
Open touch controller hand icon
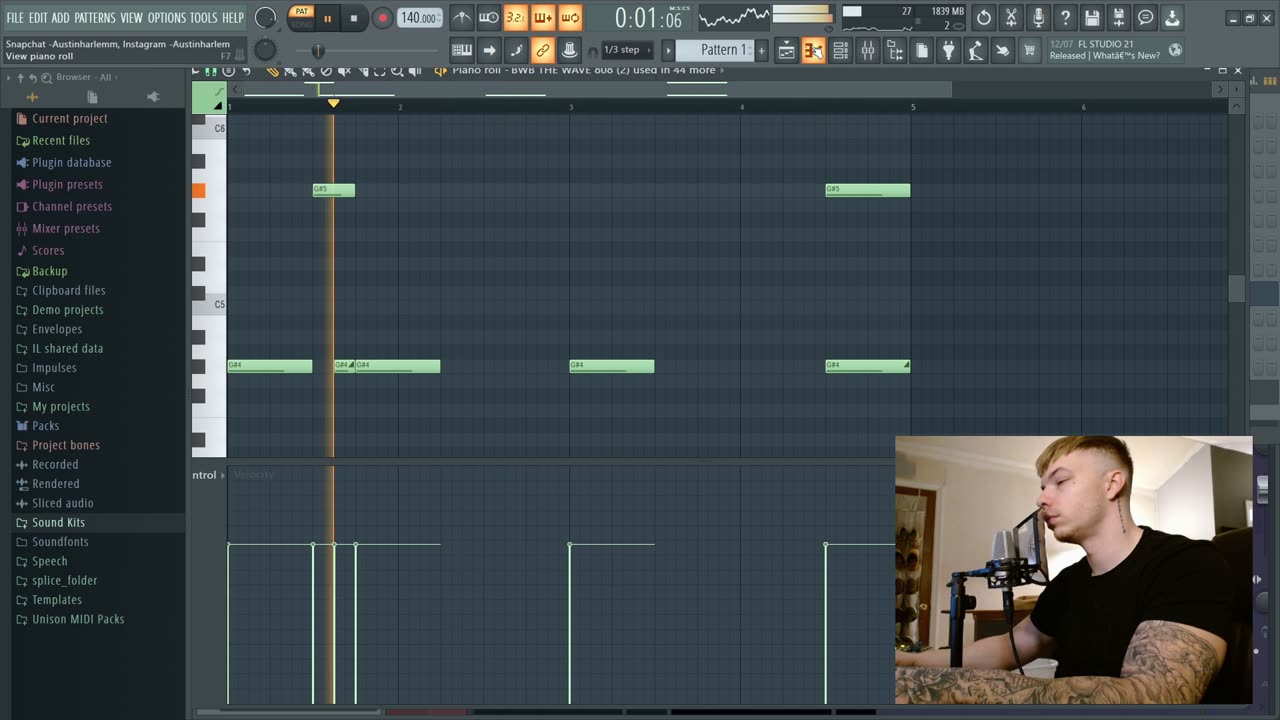[x=1002, y=50]
